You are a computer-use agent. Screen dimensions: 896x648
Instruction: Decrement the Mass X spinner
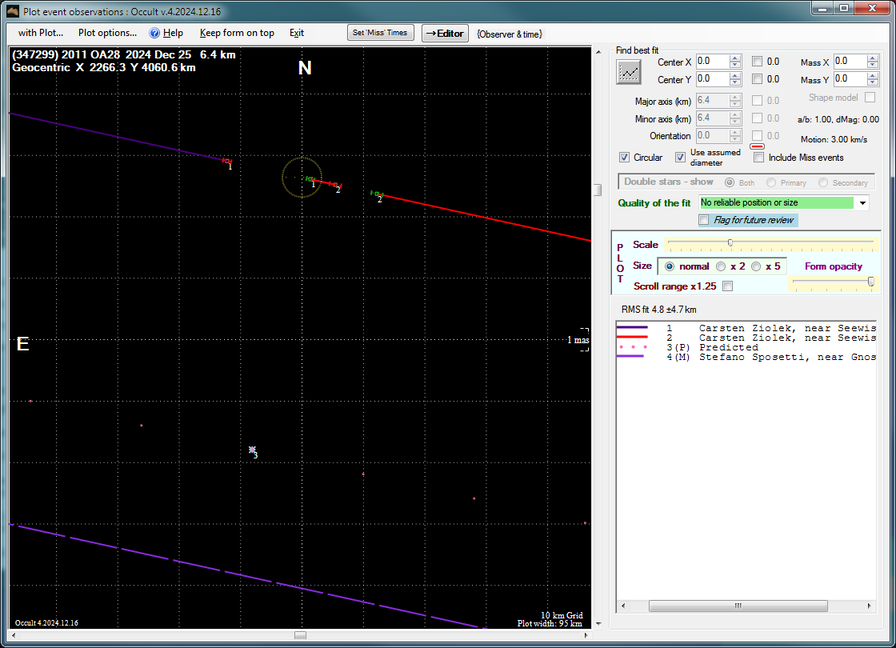(x=872, y=65)
